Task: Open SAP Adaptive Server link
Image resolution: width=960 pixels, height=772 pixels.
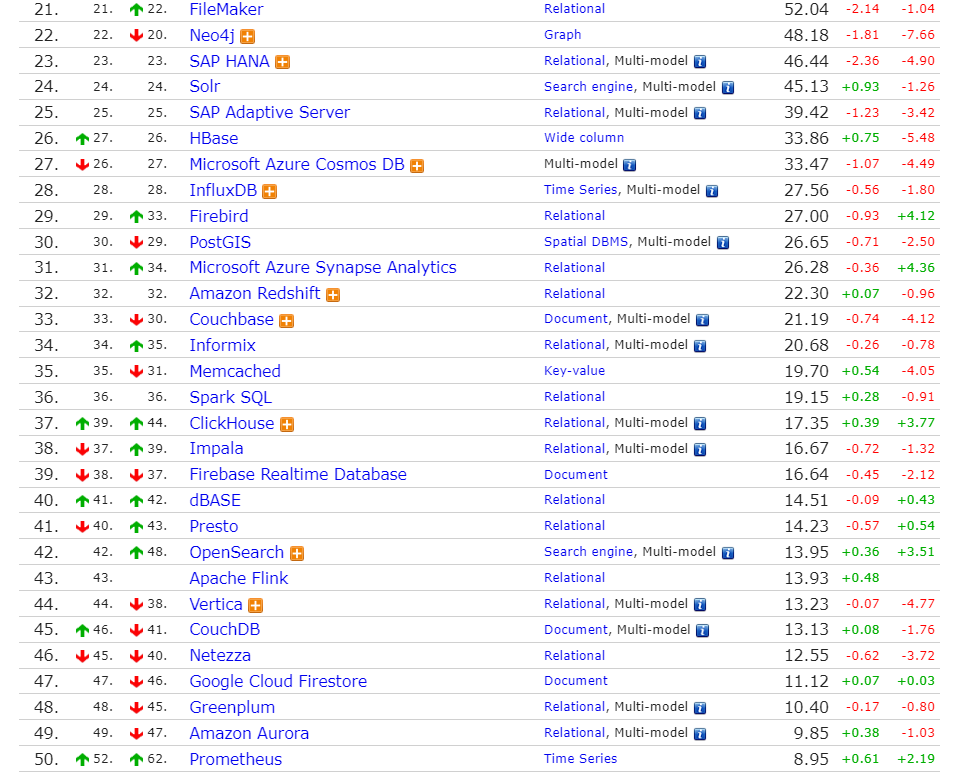Action: coord(269,112)
